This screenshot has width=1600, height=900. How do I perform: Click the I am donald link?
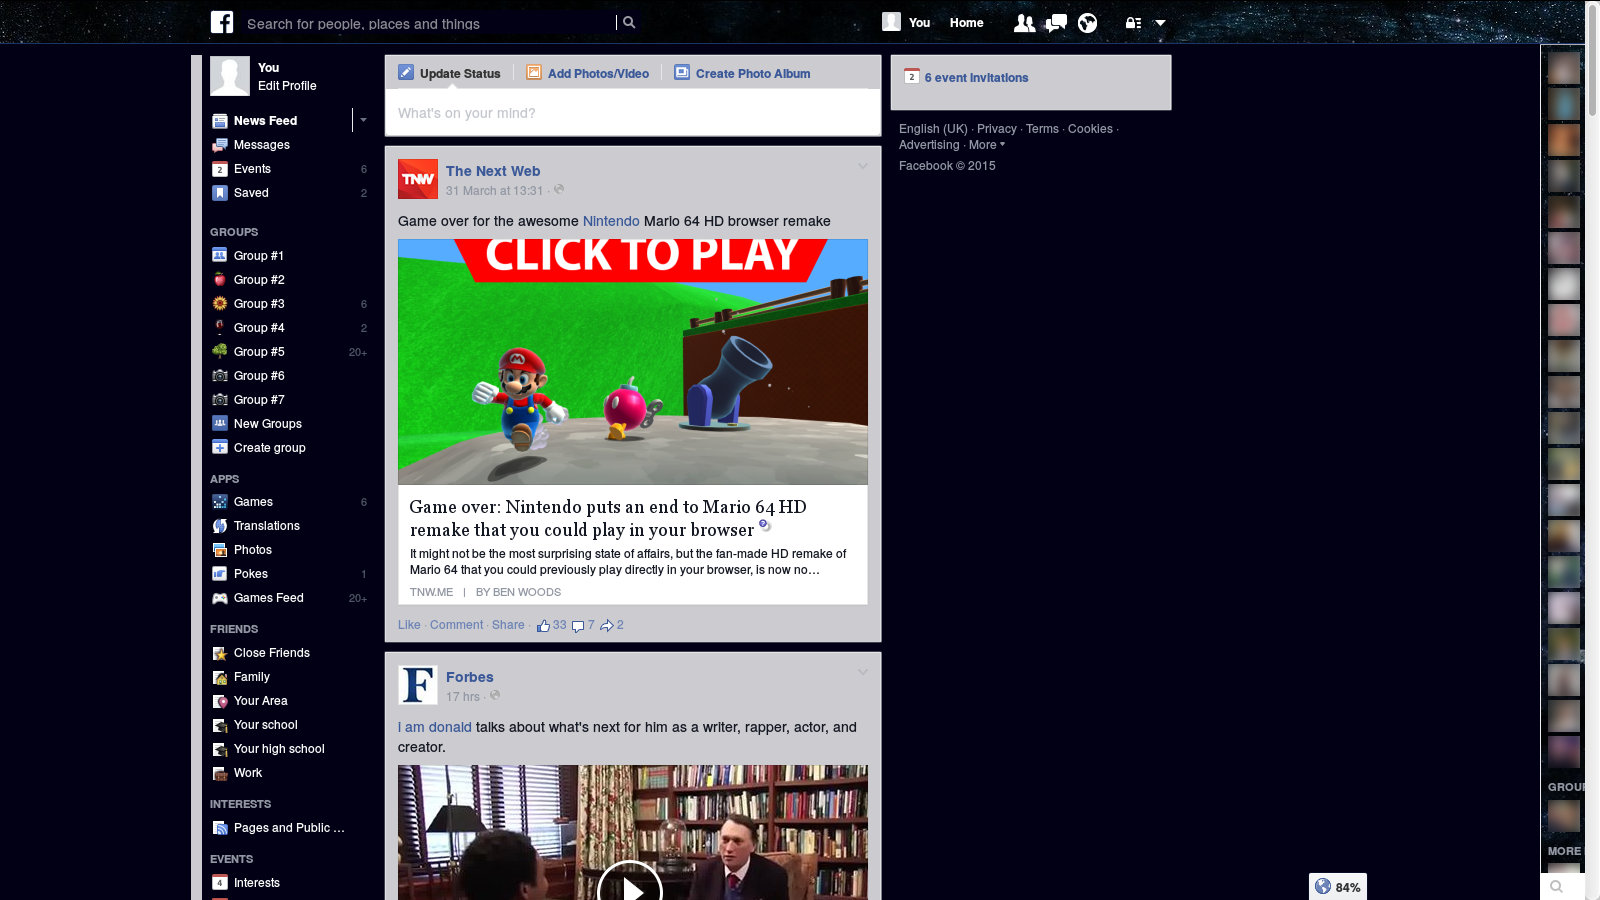tap(435, 727)
